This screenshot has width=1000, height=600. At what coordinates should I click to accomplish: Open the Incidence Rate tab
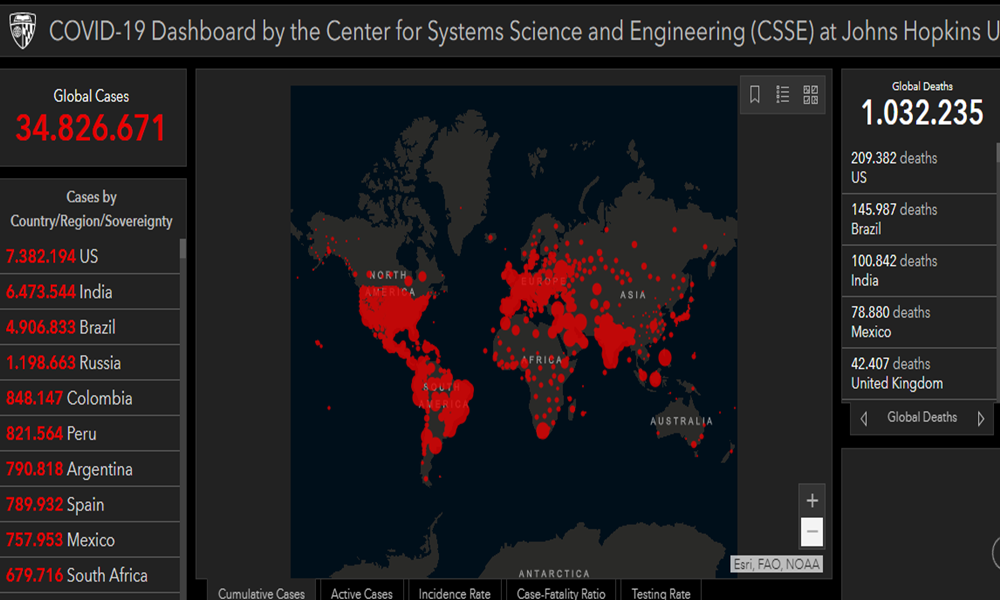pos(454,593)
